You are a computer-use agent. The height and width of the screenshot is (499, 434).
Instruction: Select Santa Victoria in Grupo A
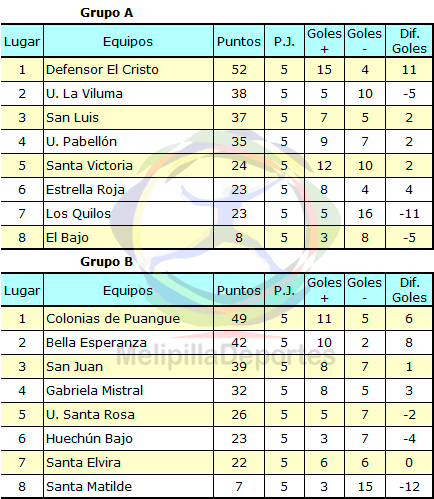tap(89, 165)
